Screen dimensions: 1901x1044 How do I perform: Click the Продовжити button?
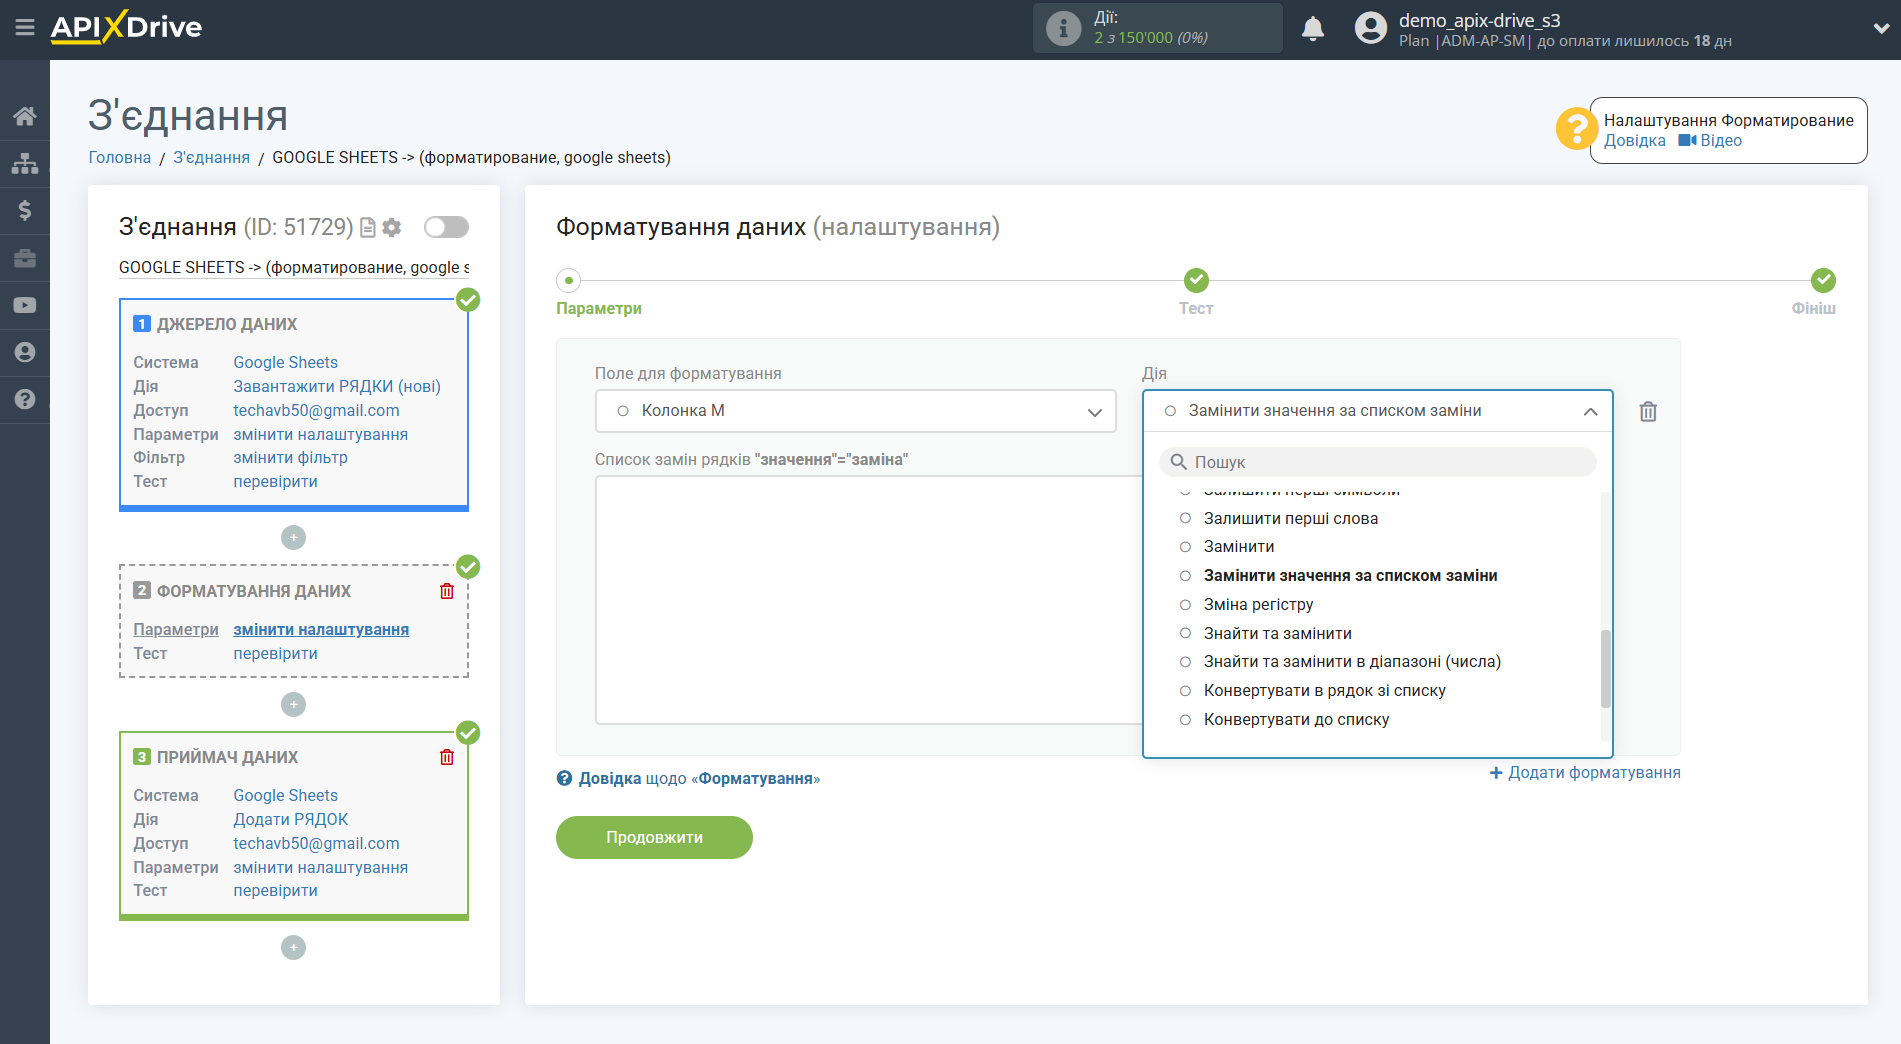coord(654,838)
